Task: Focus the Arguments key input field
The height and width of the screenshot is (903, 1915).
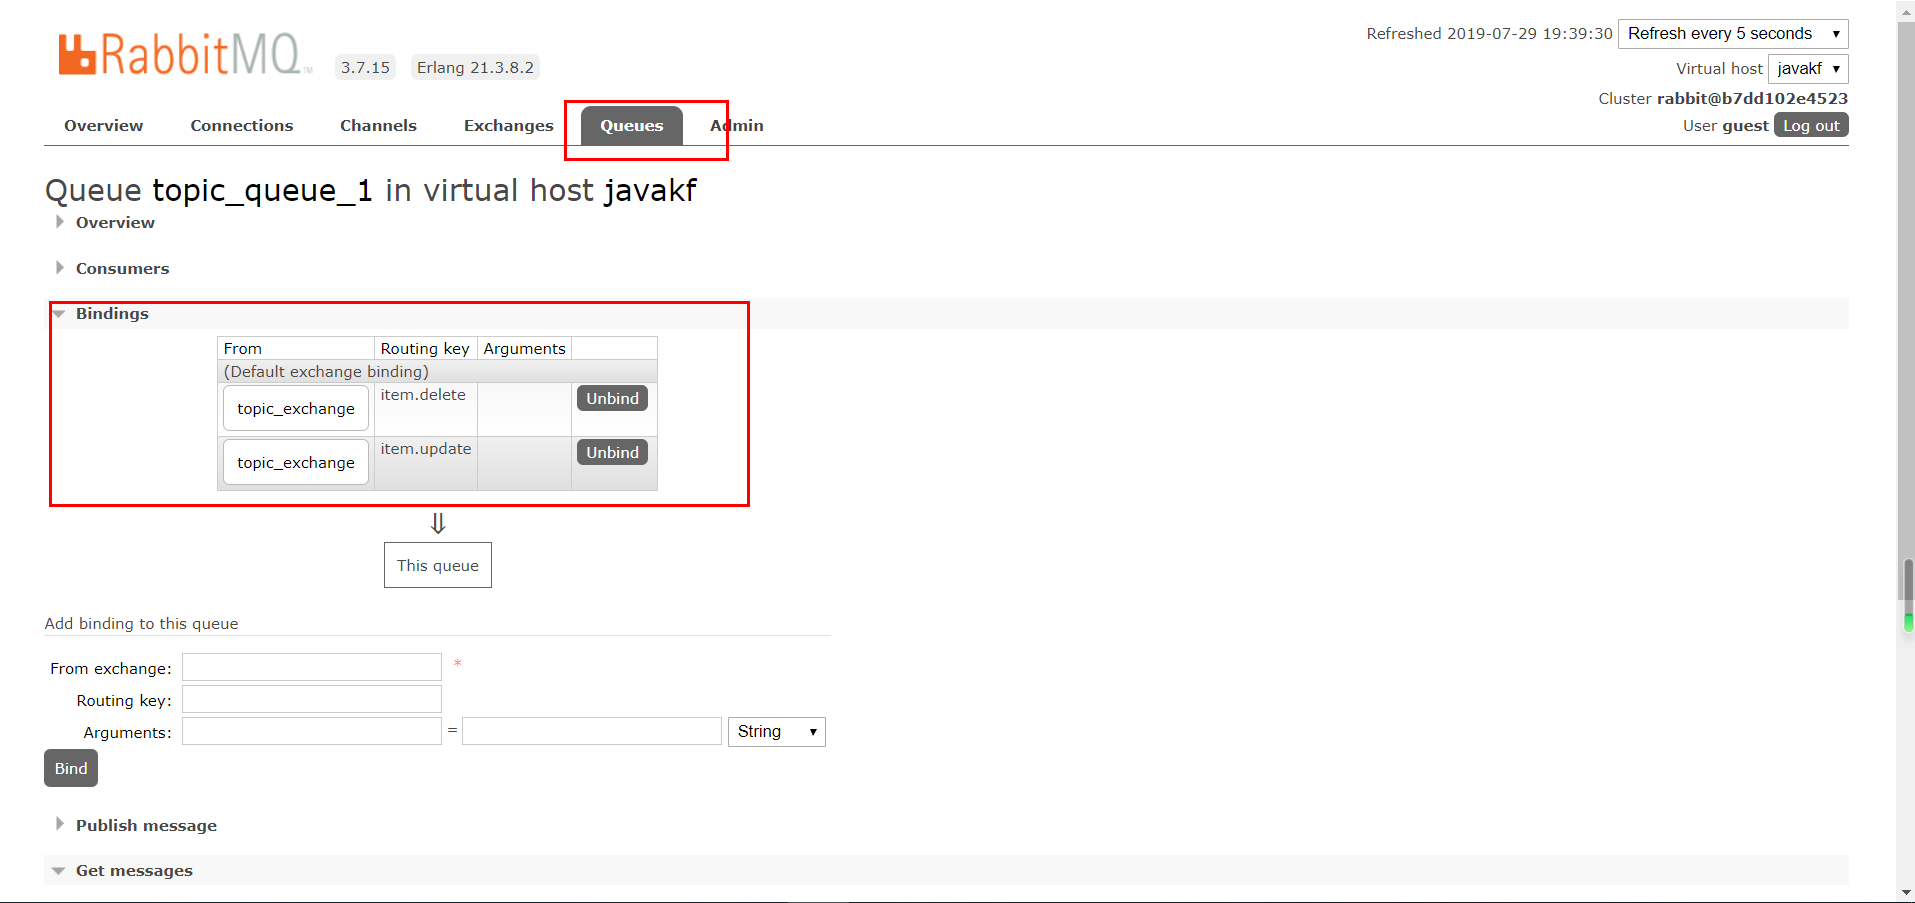Action: [312, 731]
